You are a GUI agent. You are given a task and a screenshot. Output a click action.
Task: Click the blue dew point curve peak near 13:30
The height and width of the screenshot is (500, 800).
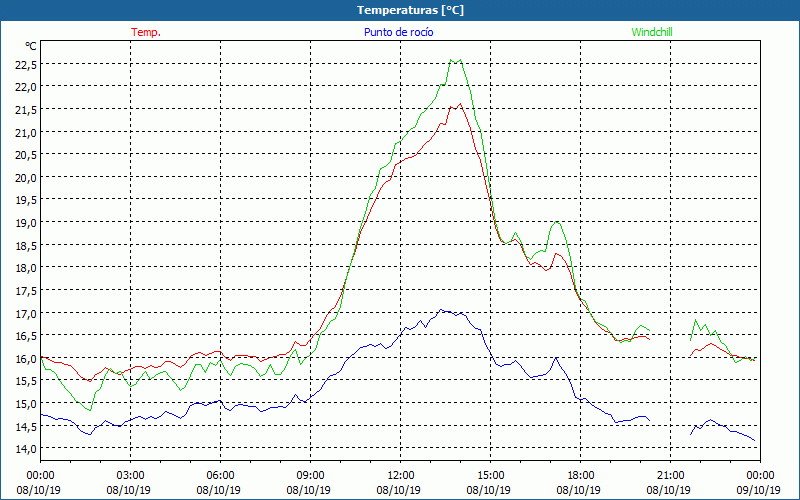pyautogui.click(x=442, y=310)
